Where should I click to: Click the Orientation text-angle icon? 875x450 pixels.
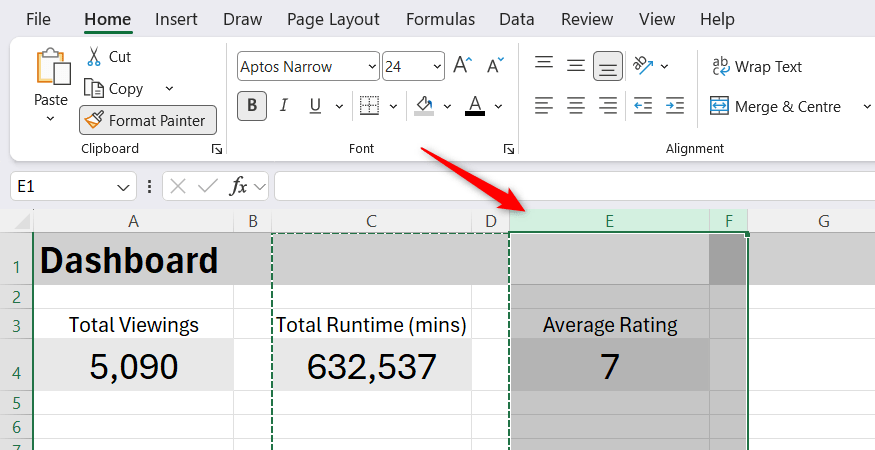point(643,65)
